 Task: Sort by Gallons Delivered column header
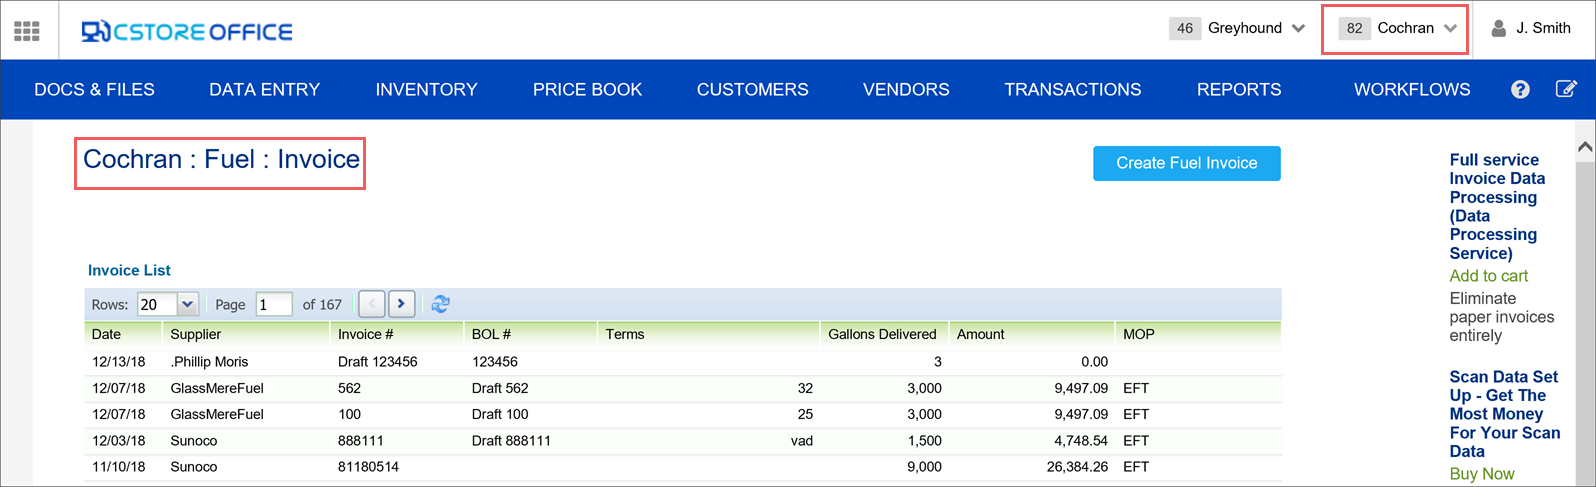tap(882, 334)
